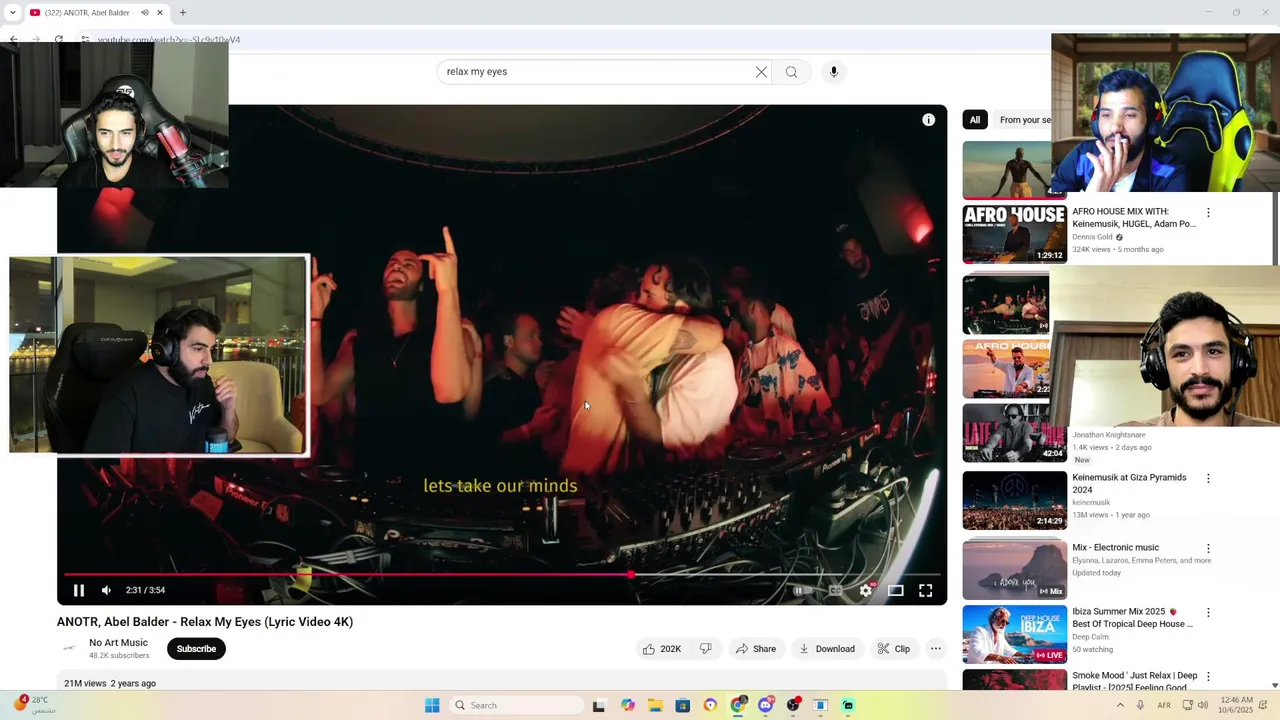
Task: Open options for Mix - Electronic music
Action: 1208,549
